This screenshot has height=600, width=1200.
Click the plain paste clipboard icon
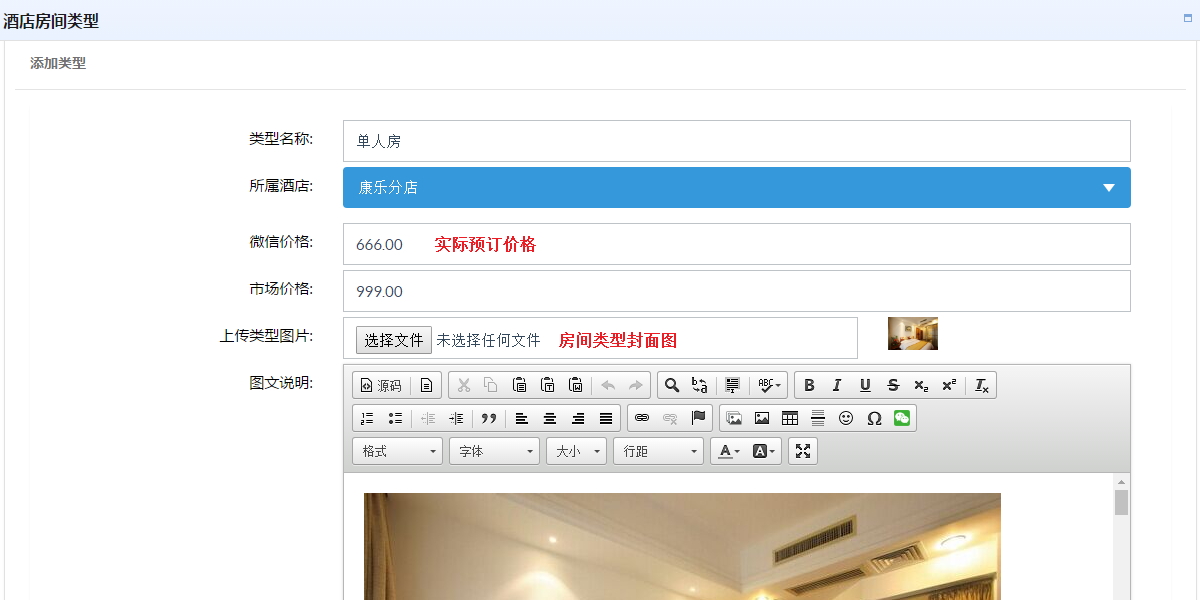pos(519,385)
